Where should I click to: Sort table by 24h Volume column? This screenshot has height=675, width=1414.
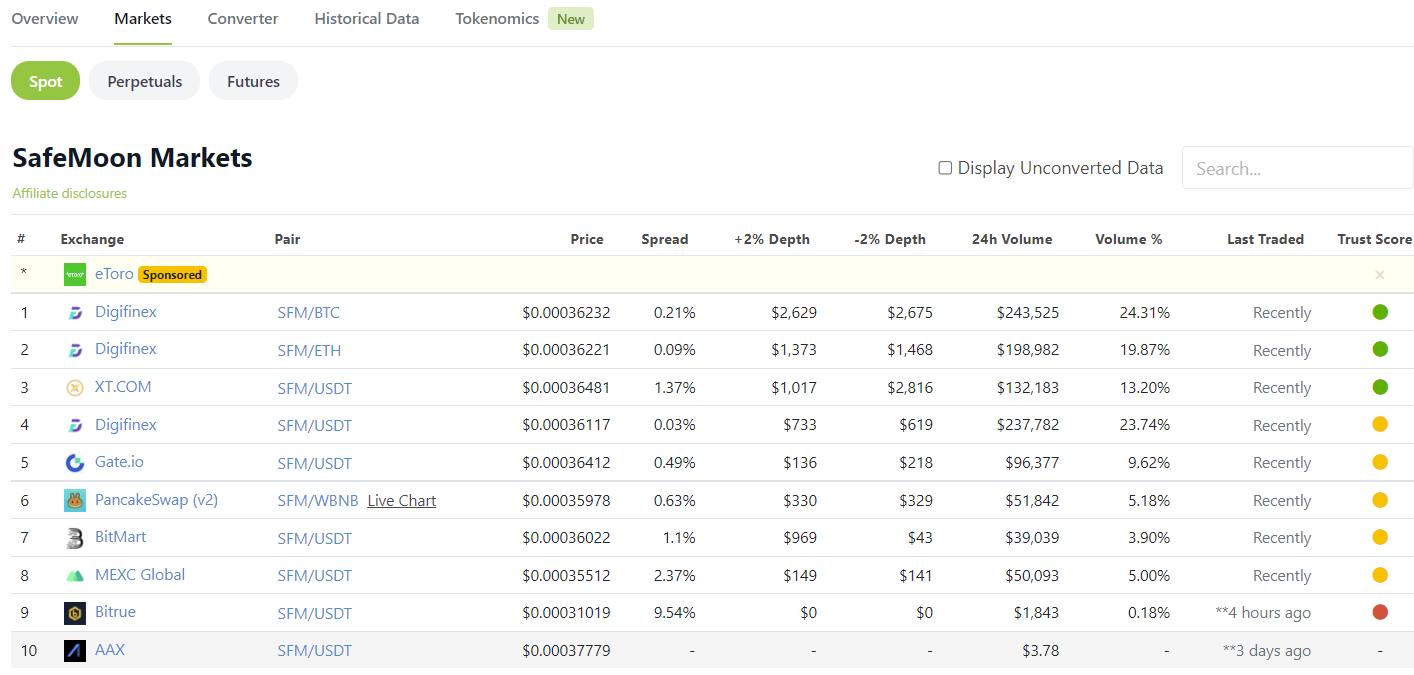point(1011,239)
